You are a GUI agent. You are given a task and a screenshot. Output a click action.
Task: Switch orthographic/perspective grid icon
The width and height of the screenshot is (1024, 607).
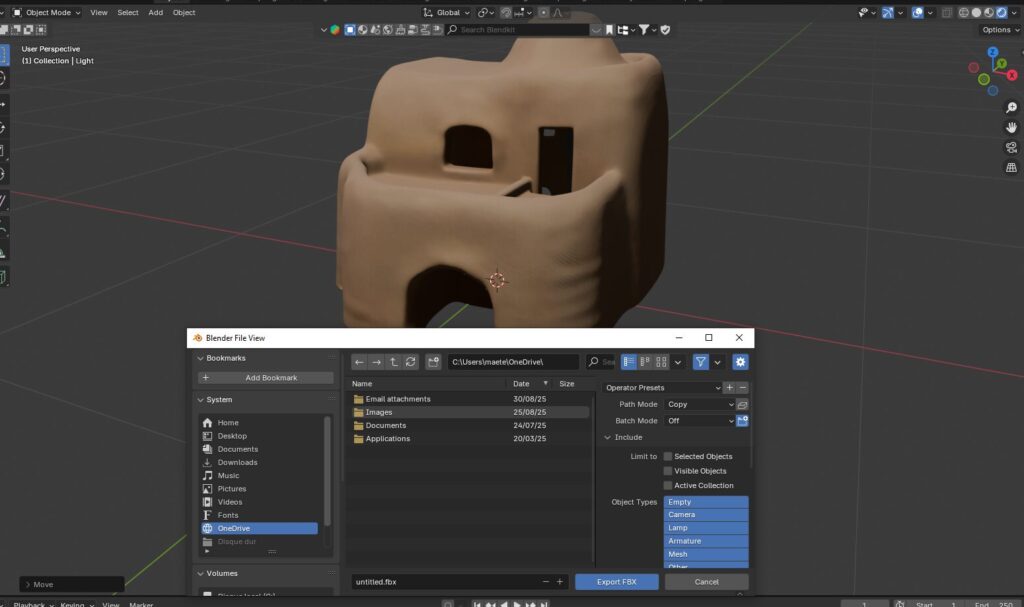[x=1011, y=168]
